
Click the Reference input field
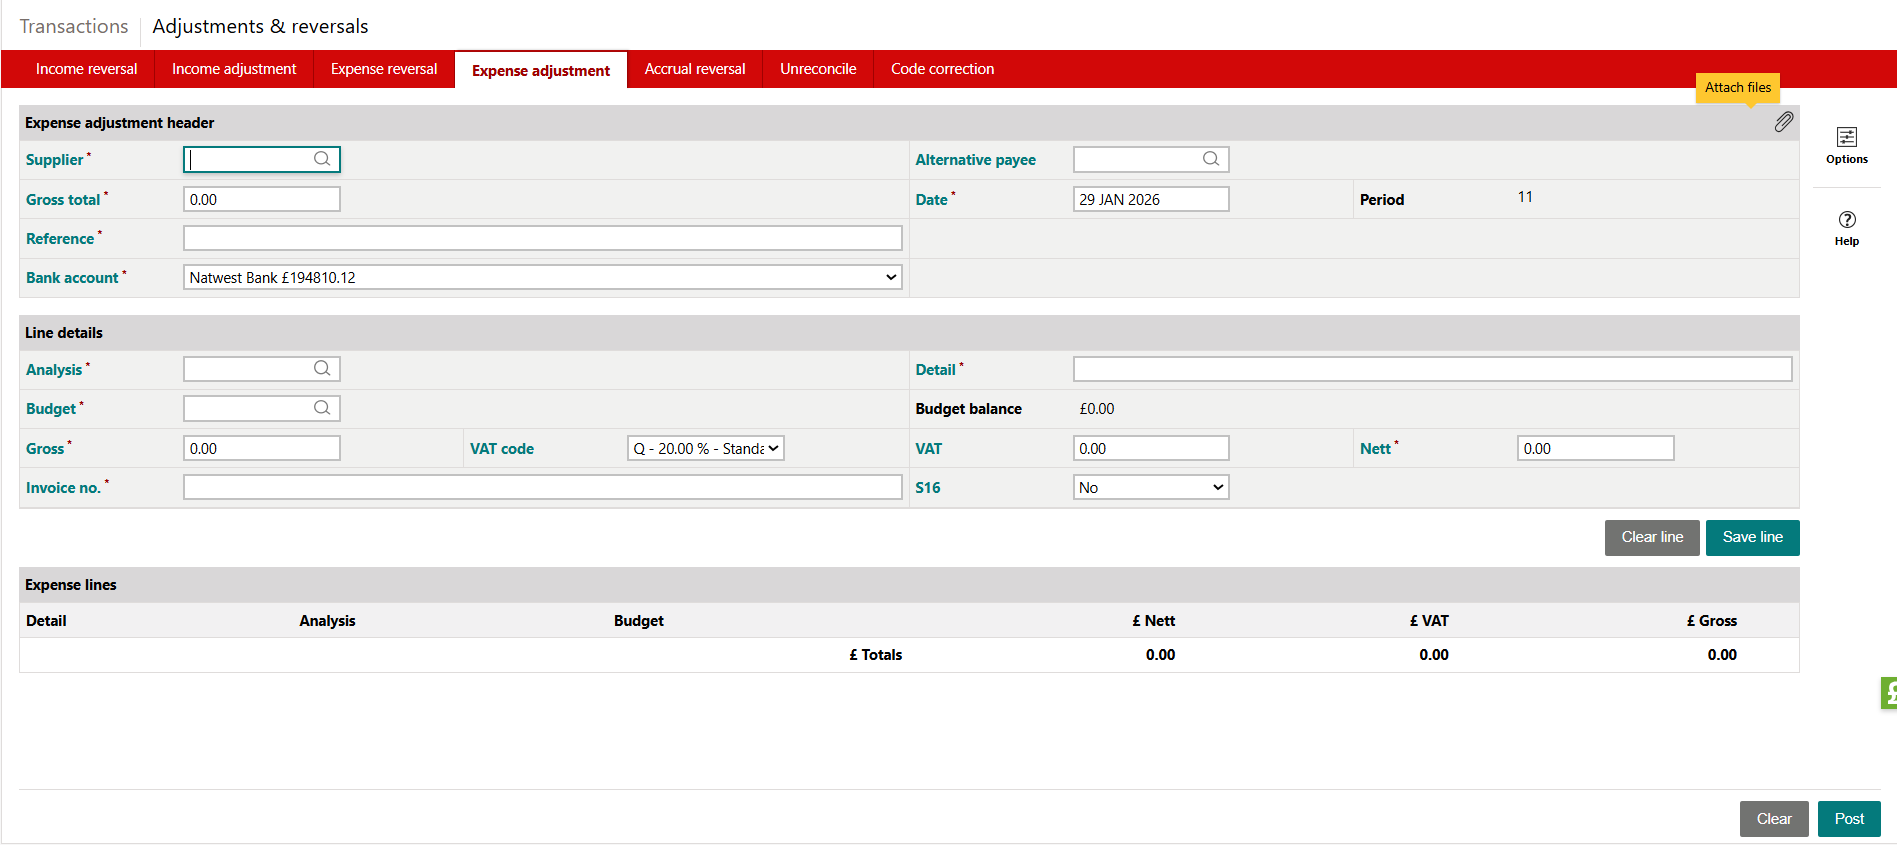[x=543, y=238]
